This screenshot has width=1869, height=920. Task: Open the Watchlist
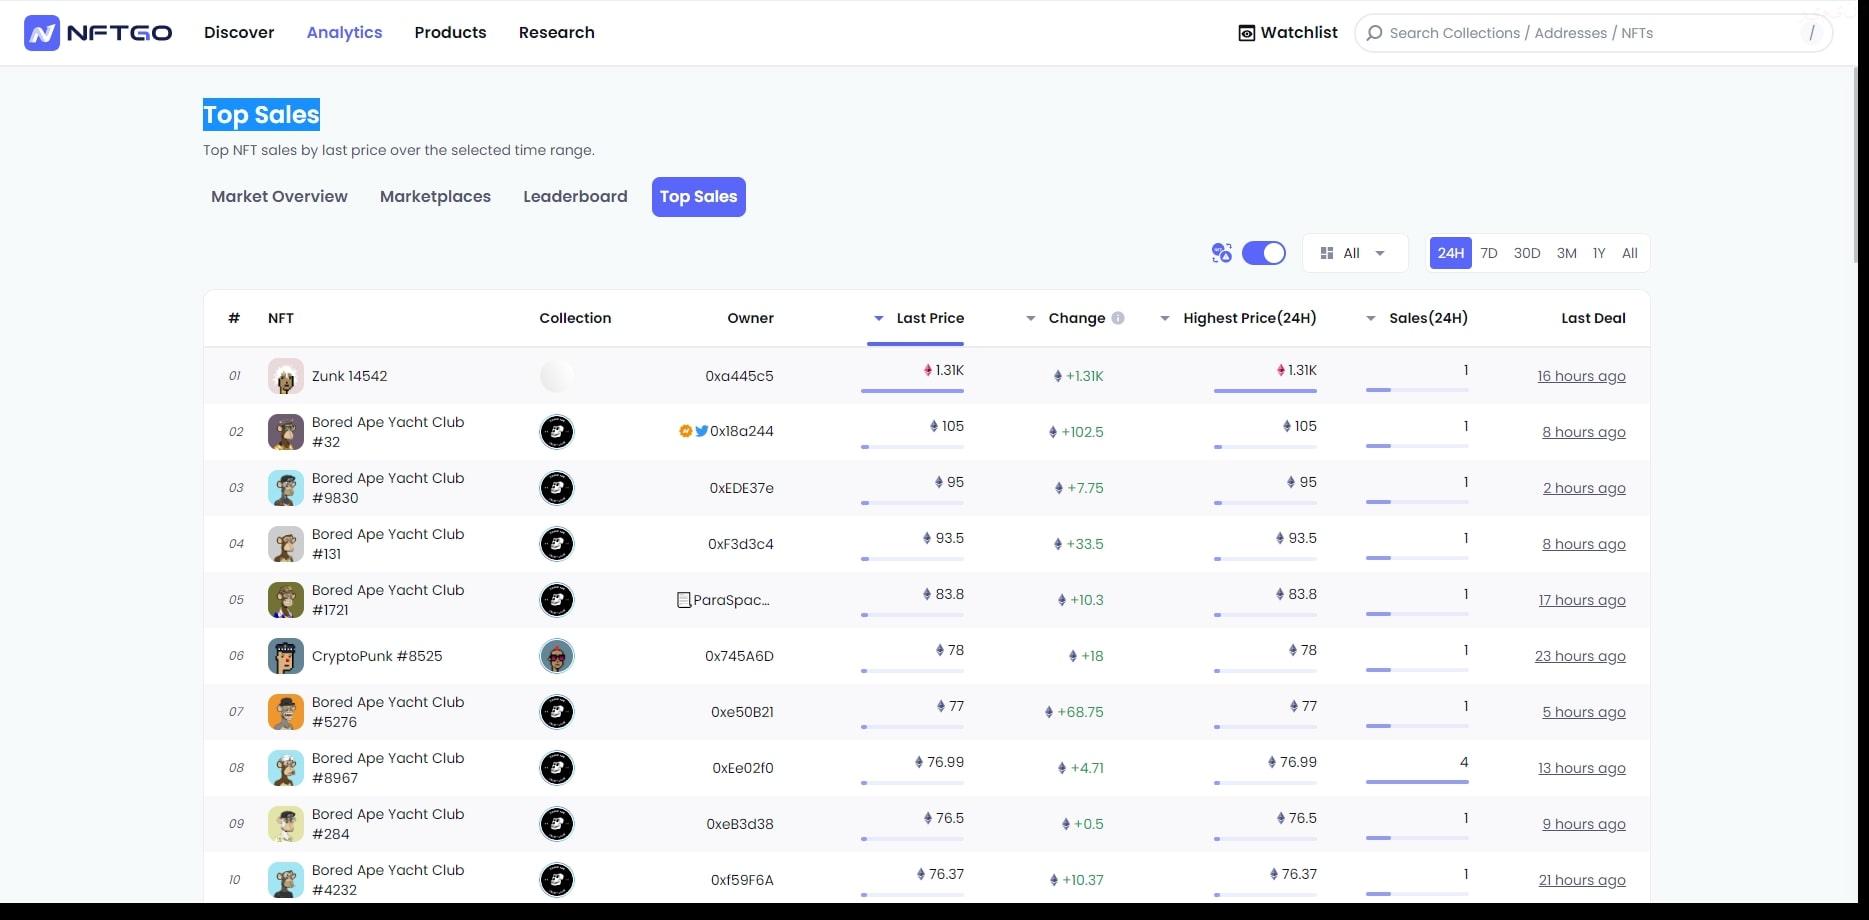click(1288, 33)
